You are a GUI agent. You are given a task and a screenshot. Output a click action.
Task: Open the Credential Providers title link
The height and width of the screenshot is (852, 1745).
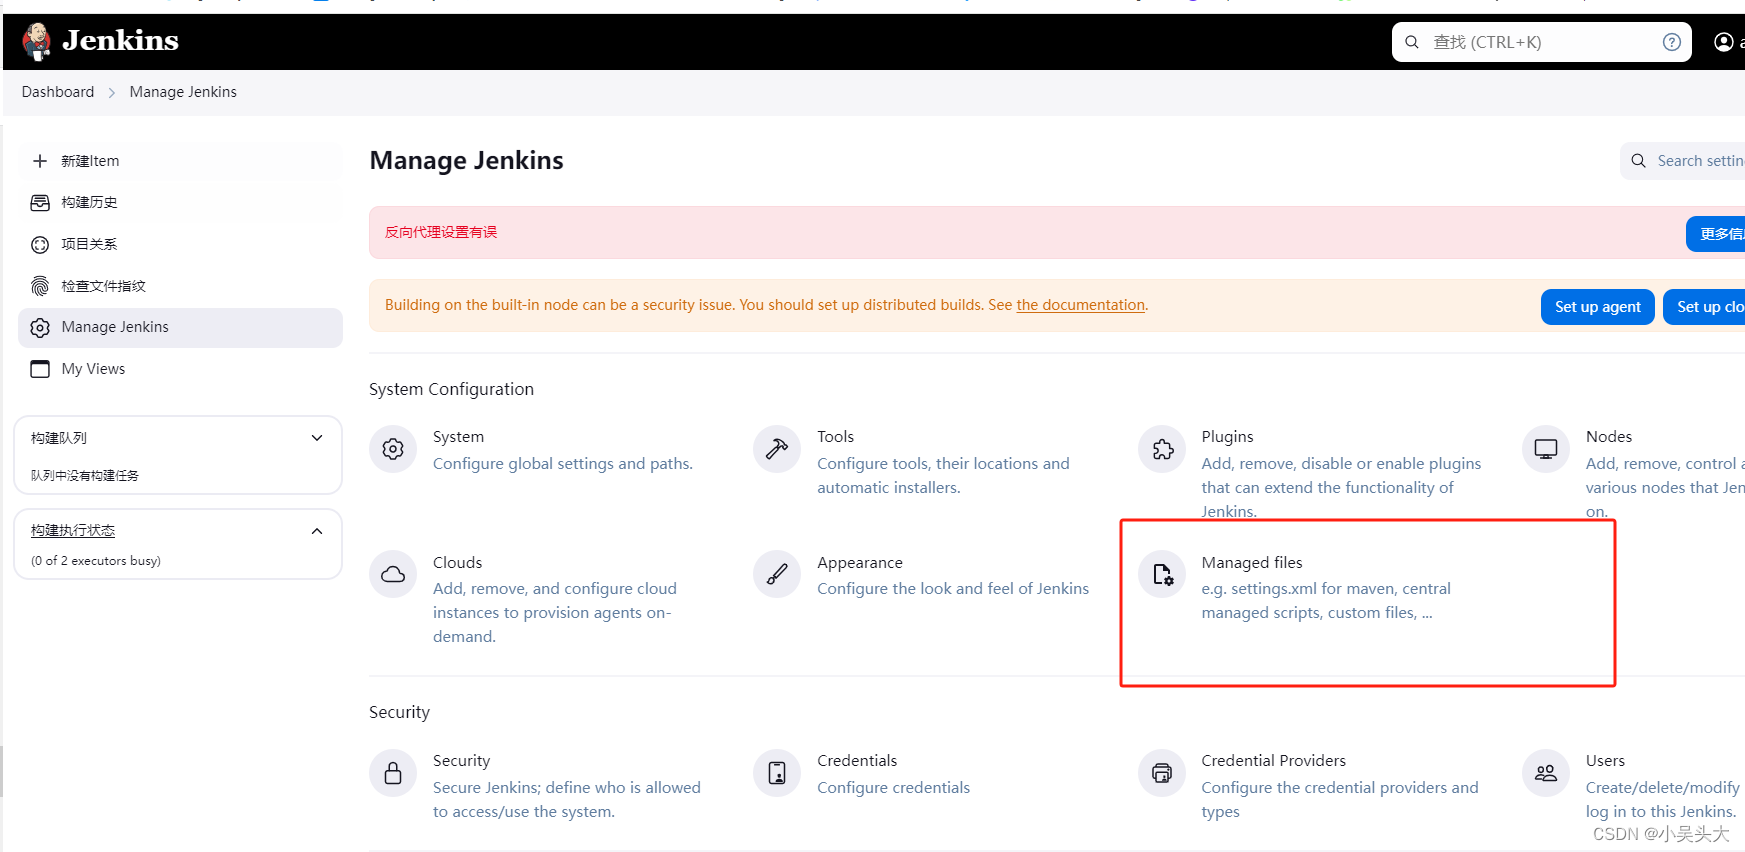(1273, 761)
